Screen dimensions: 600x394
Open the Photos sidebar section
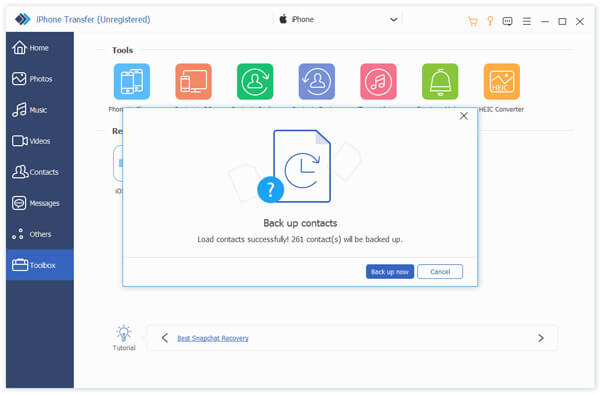[40, 79]
